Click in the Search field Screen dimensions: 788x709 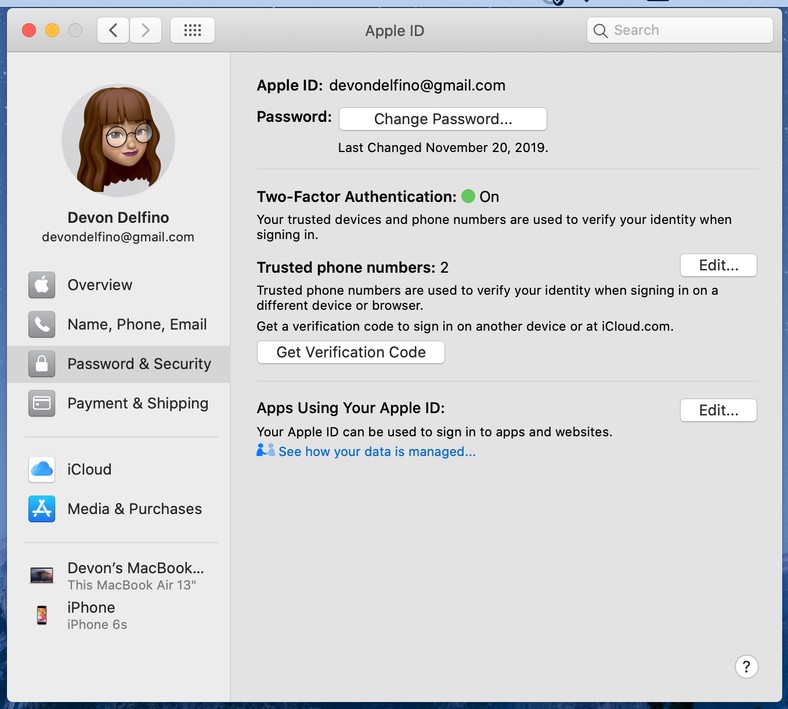690,30
